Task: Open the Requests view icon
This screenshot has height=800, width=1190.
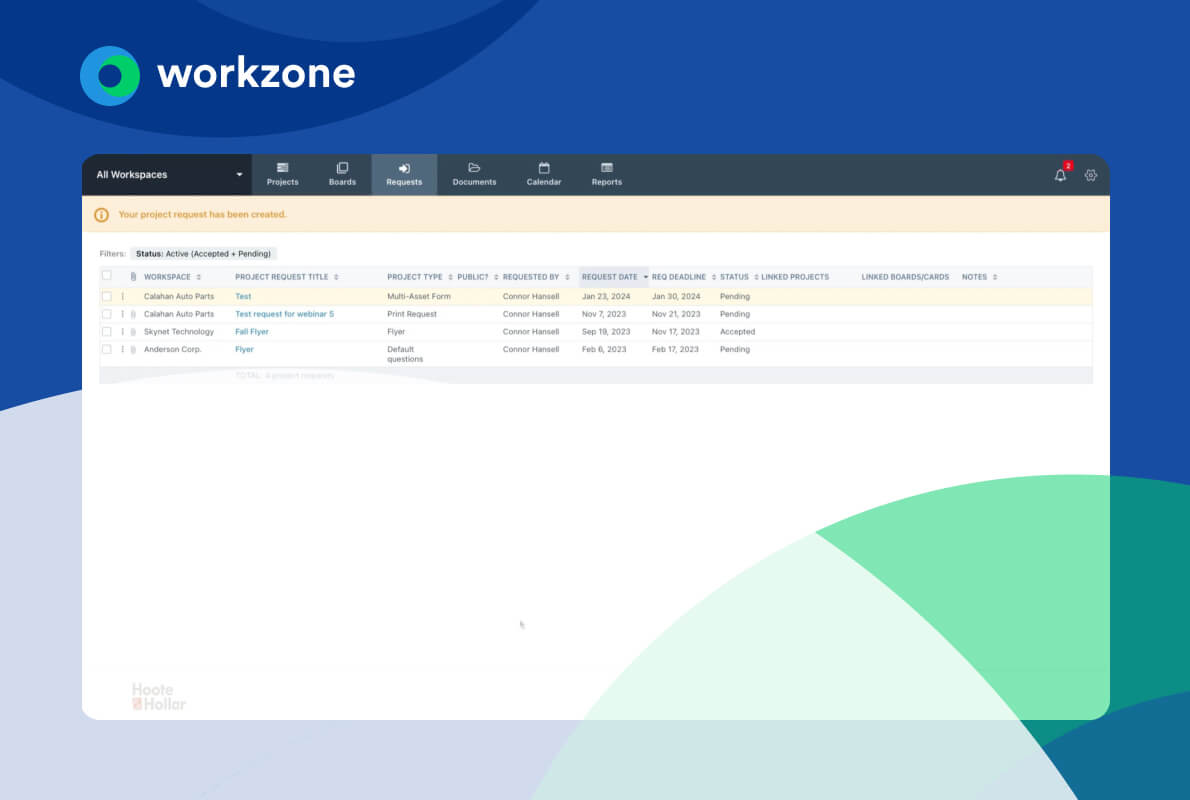Action: pos(404,168)
